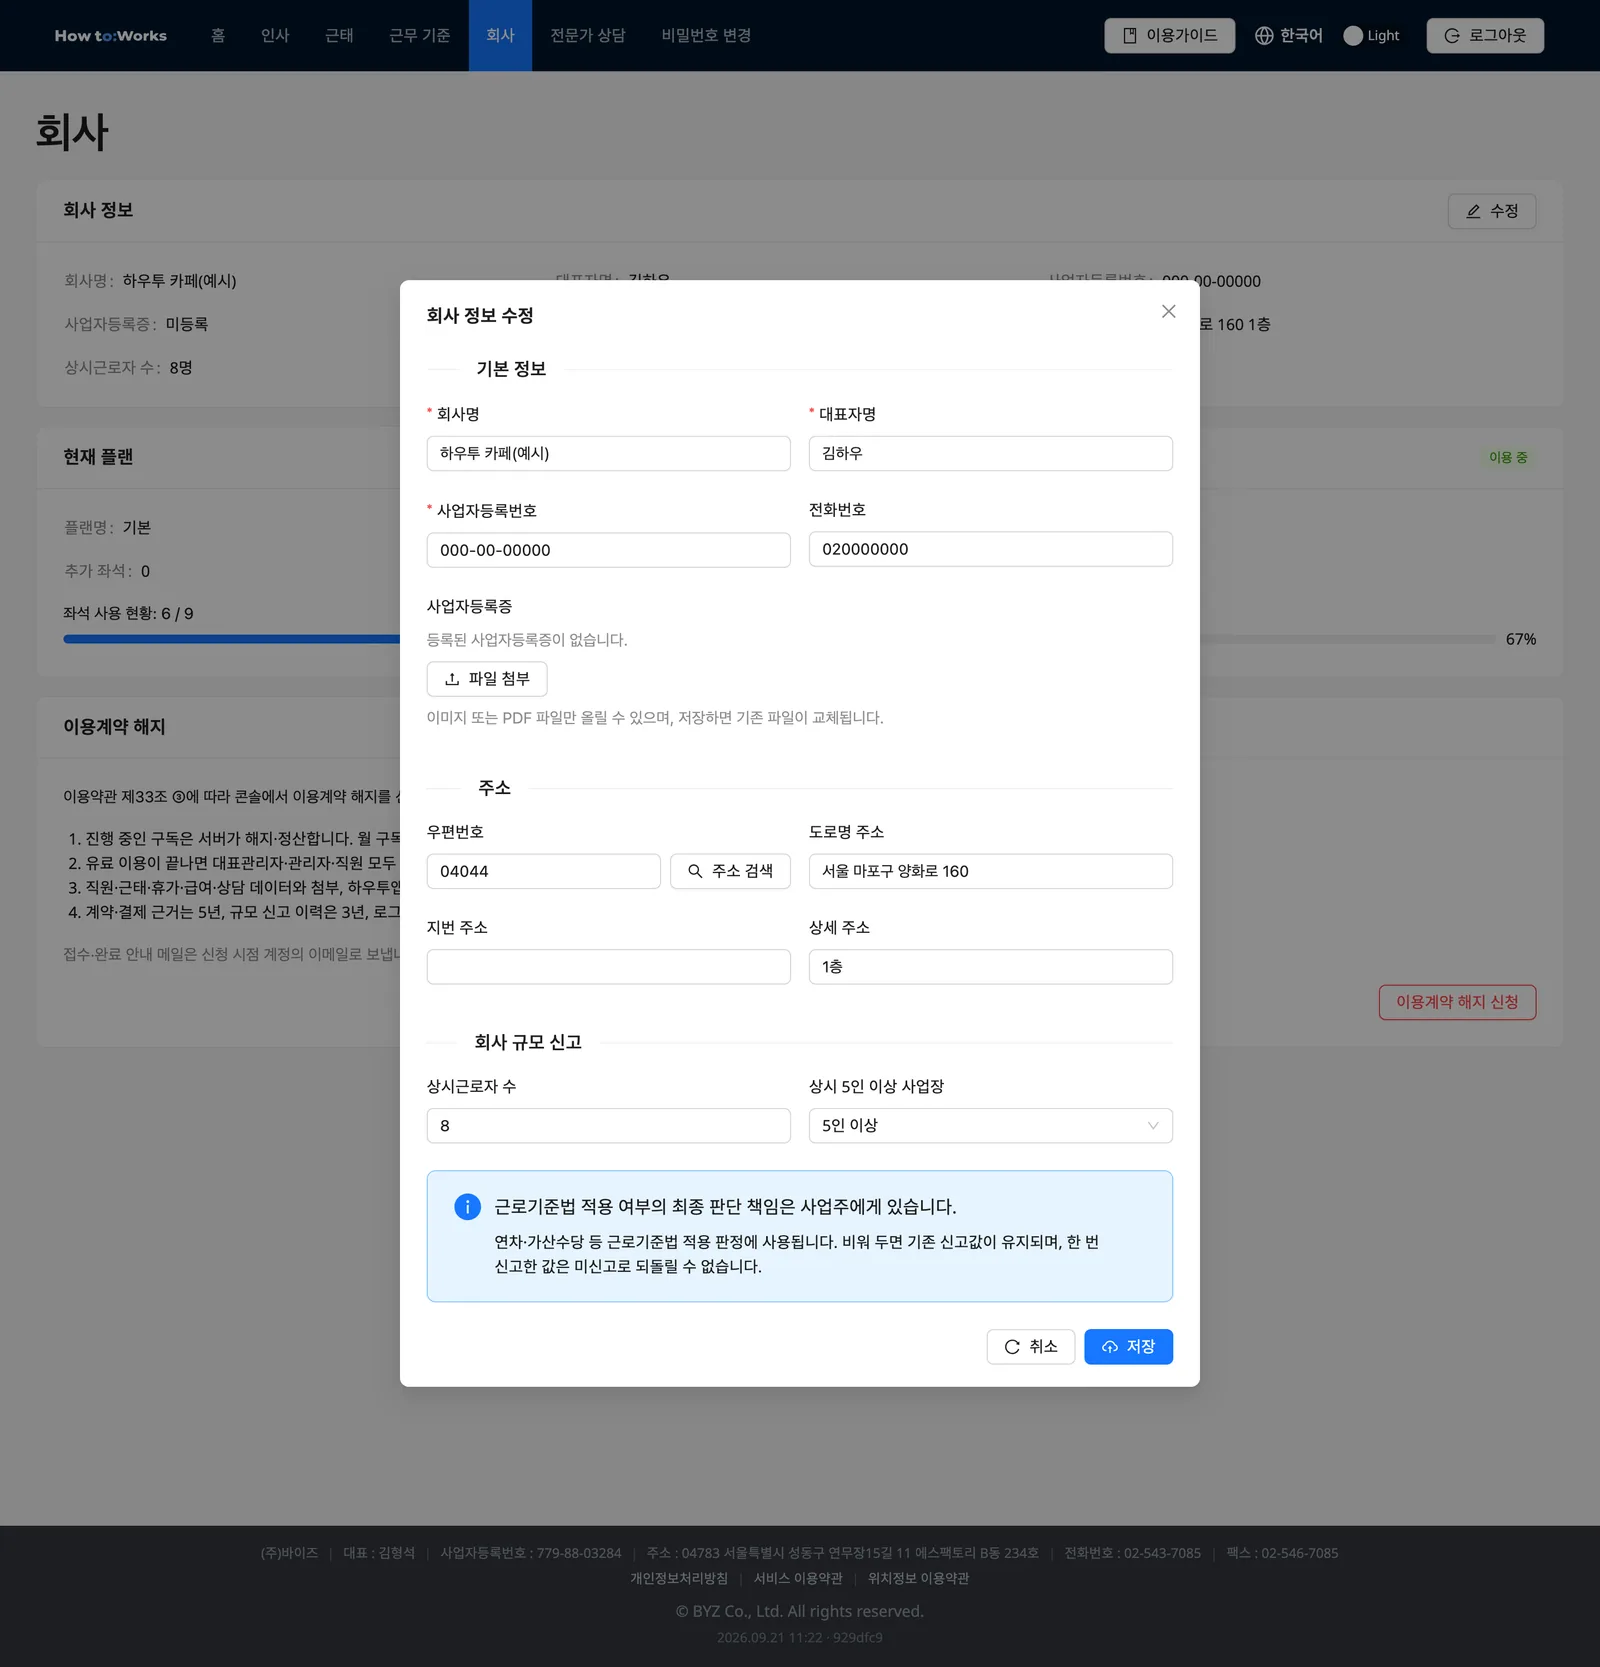Go to the 근태 menu
1600x1667 pixels.
tap(339, 36)
